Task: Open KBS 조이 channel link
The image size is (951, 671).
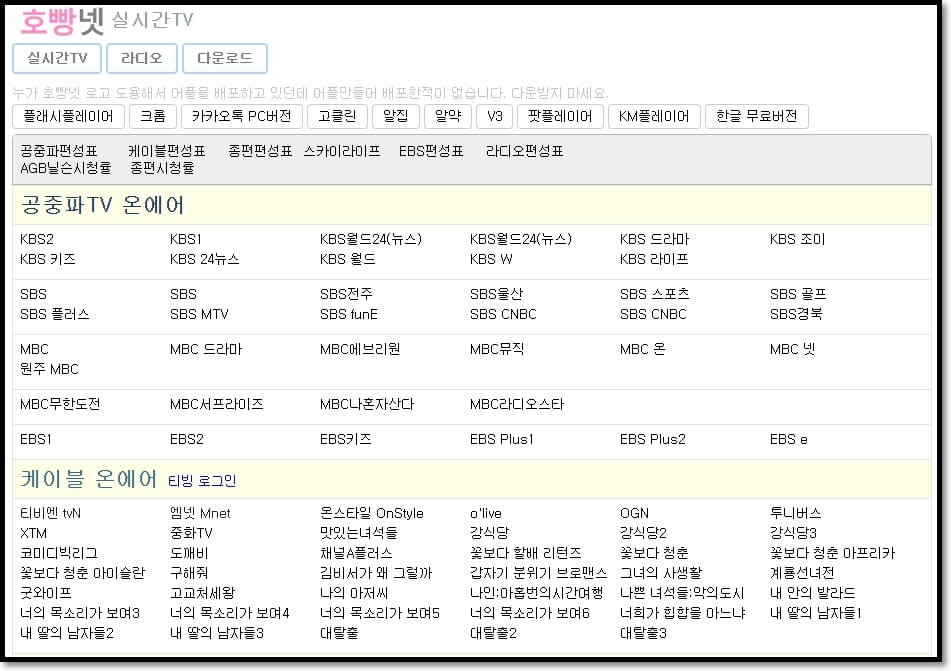Action: click(798, 239)
